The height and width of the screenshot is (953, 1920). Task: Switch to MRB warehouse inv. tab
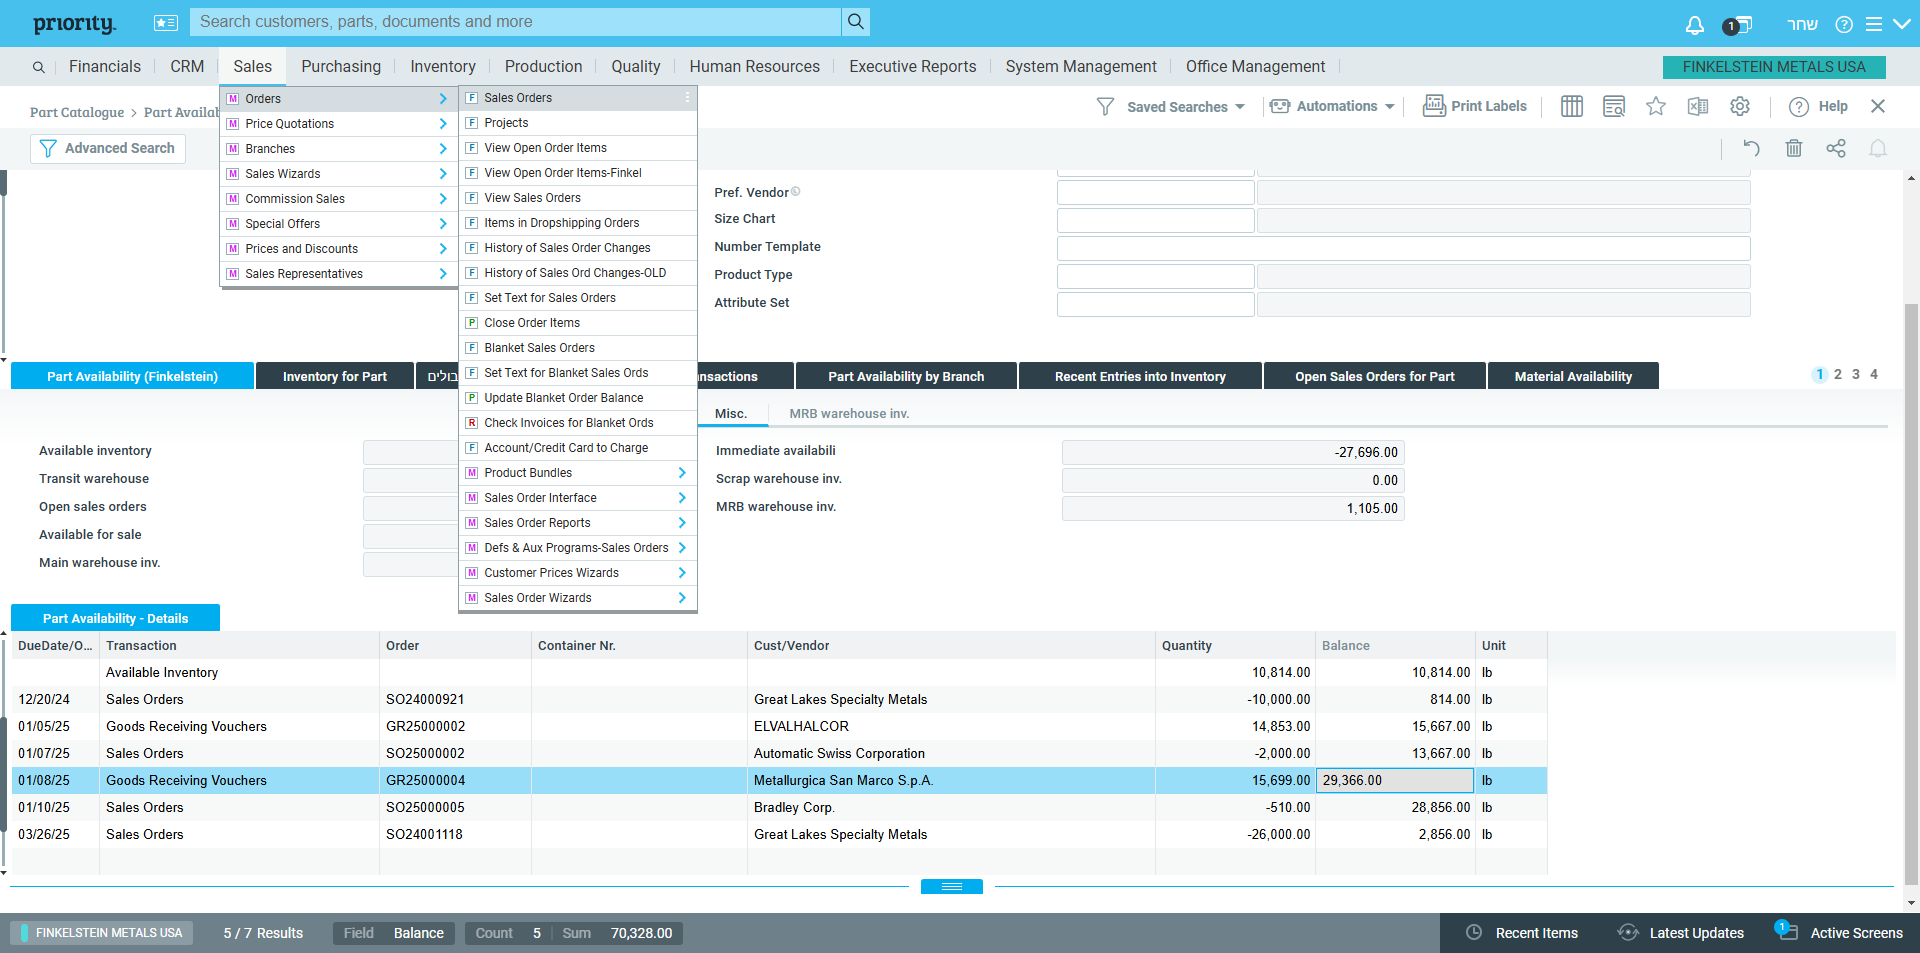coord(849,413)
